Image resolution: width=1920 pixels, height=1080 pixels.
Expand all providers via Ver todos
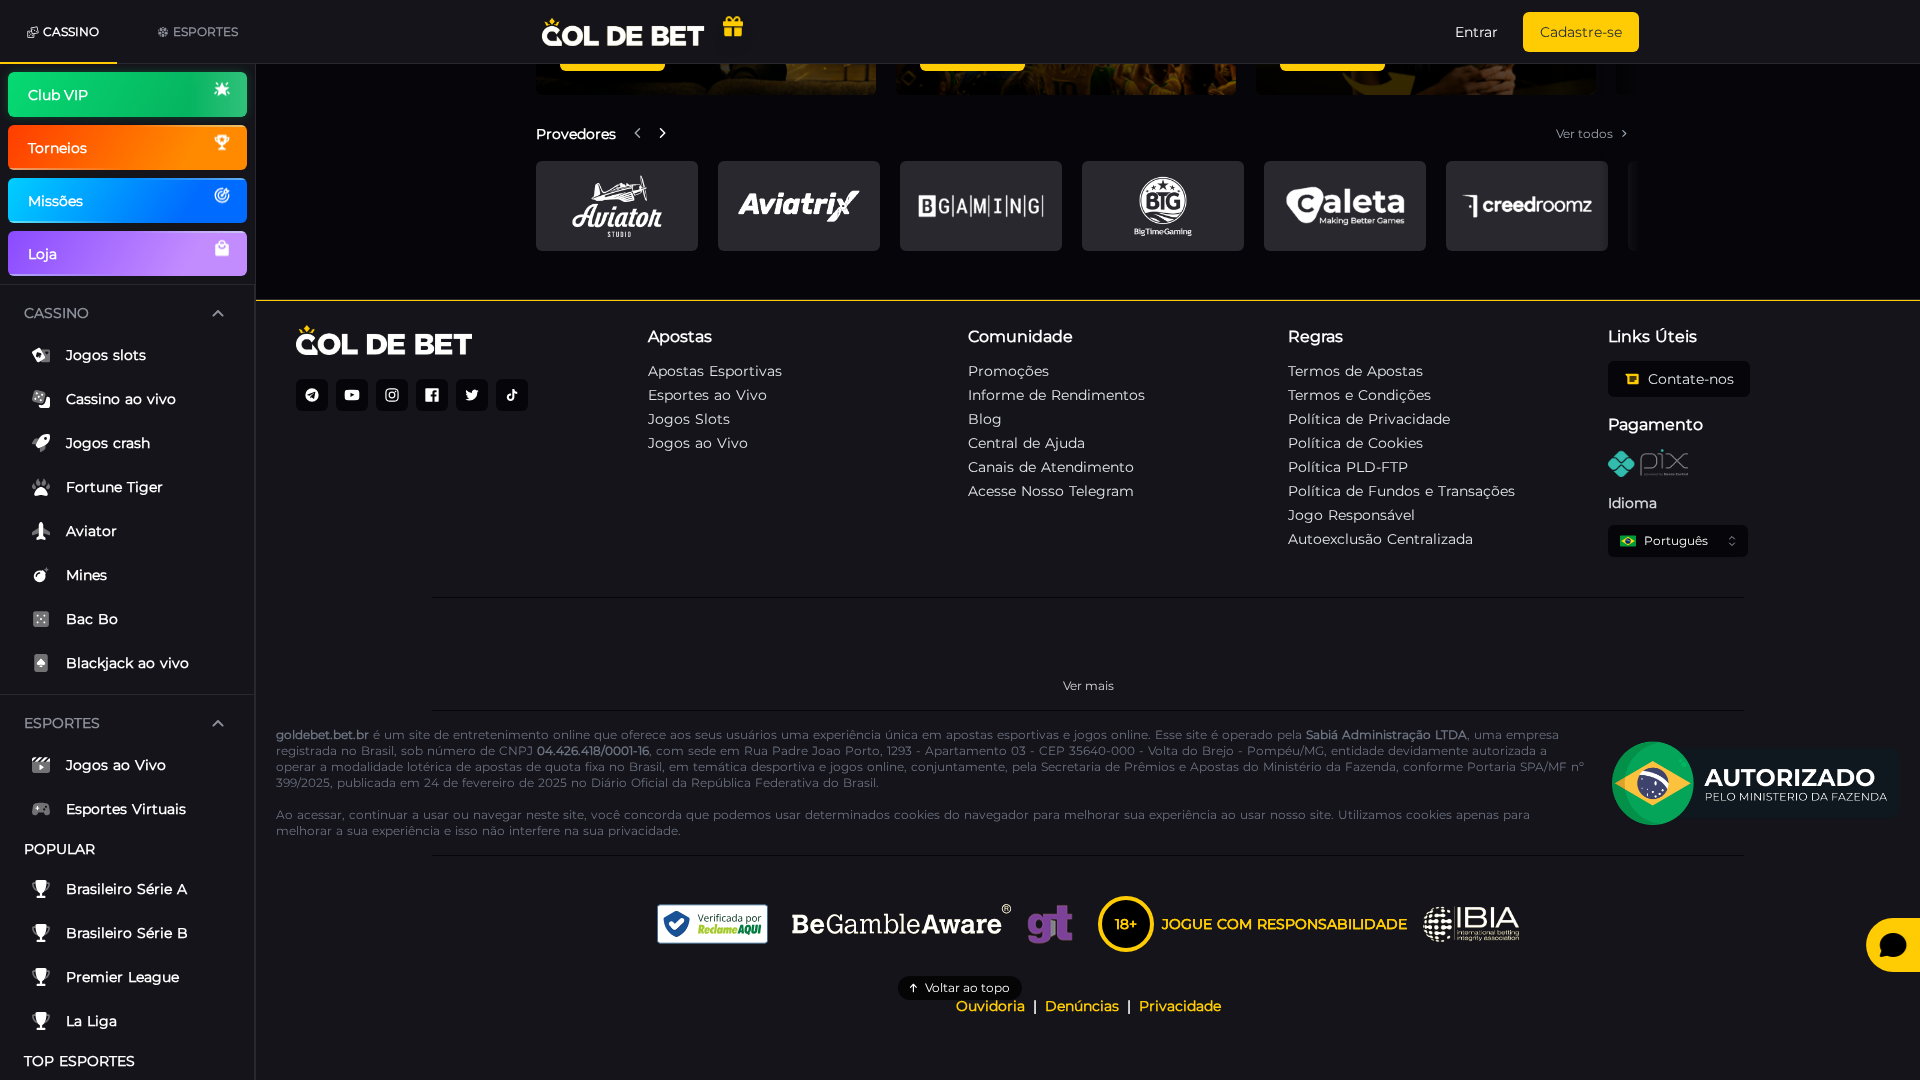(x=1592, y=134)
